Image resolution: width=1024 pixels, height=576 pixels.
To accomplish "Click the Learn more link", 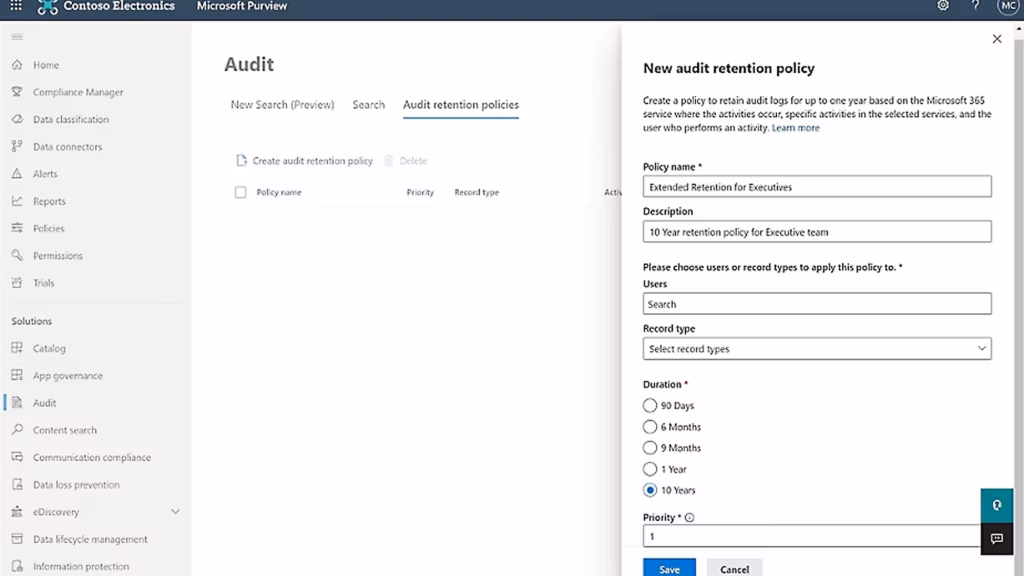I will click(795, 127).
